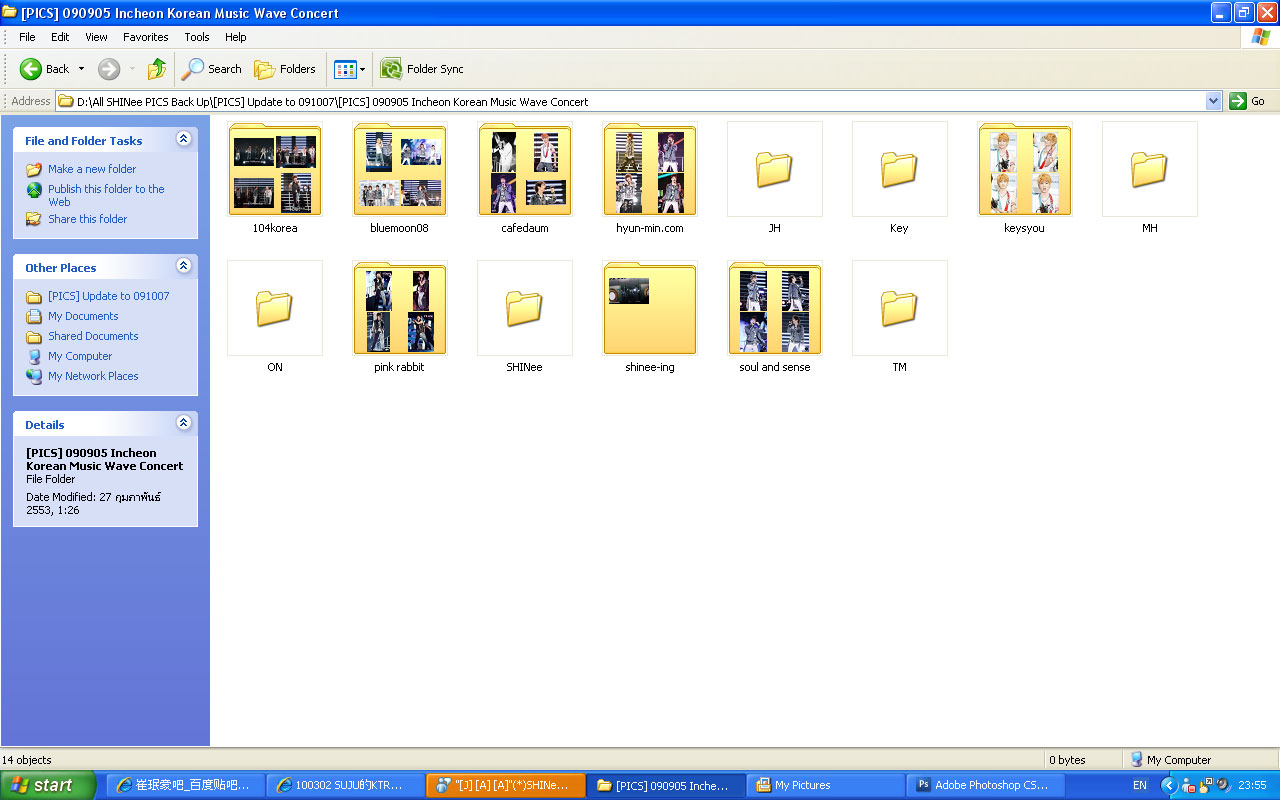Select the TM folder icon
This screenshot has width=1280, height=800.
tap(900, 308)
